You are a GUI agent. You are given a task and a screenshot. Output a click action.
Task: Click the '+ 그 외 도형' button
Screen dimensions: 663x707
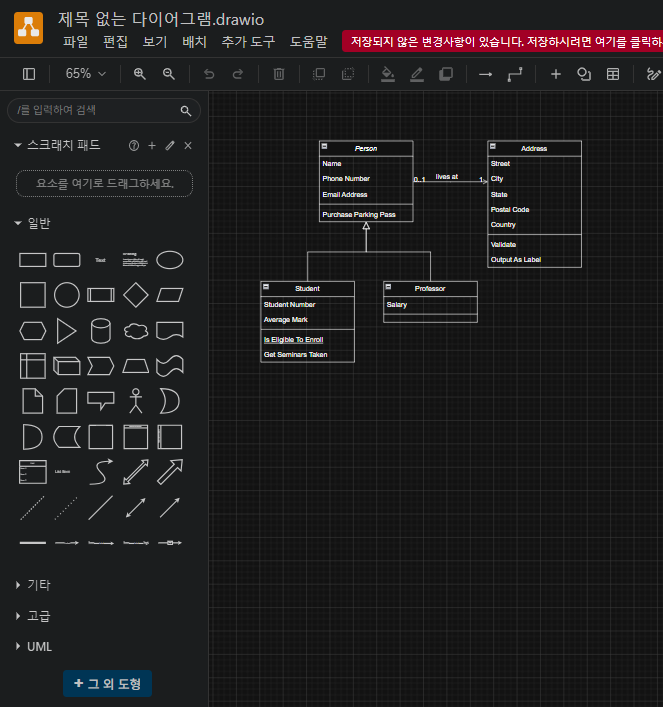click(x=107, y=684)
